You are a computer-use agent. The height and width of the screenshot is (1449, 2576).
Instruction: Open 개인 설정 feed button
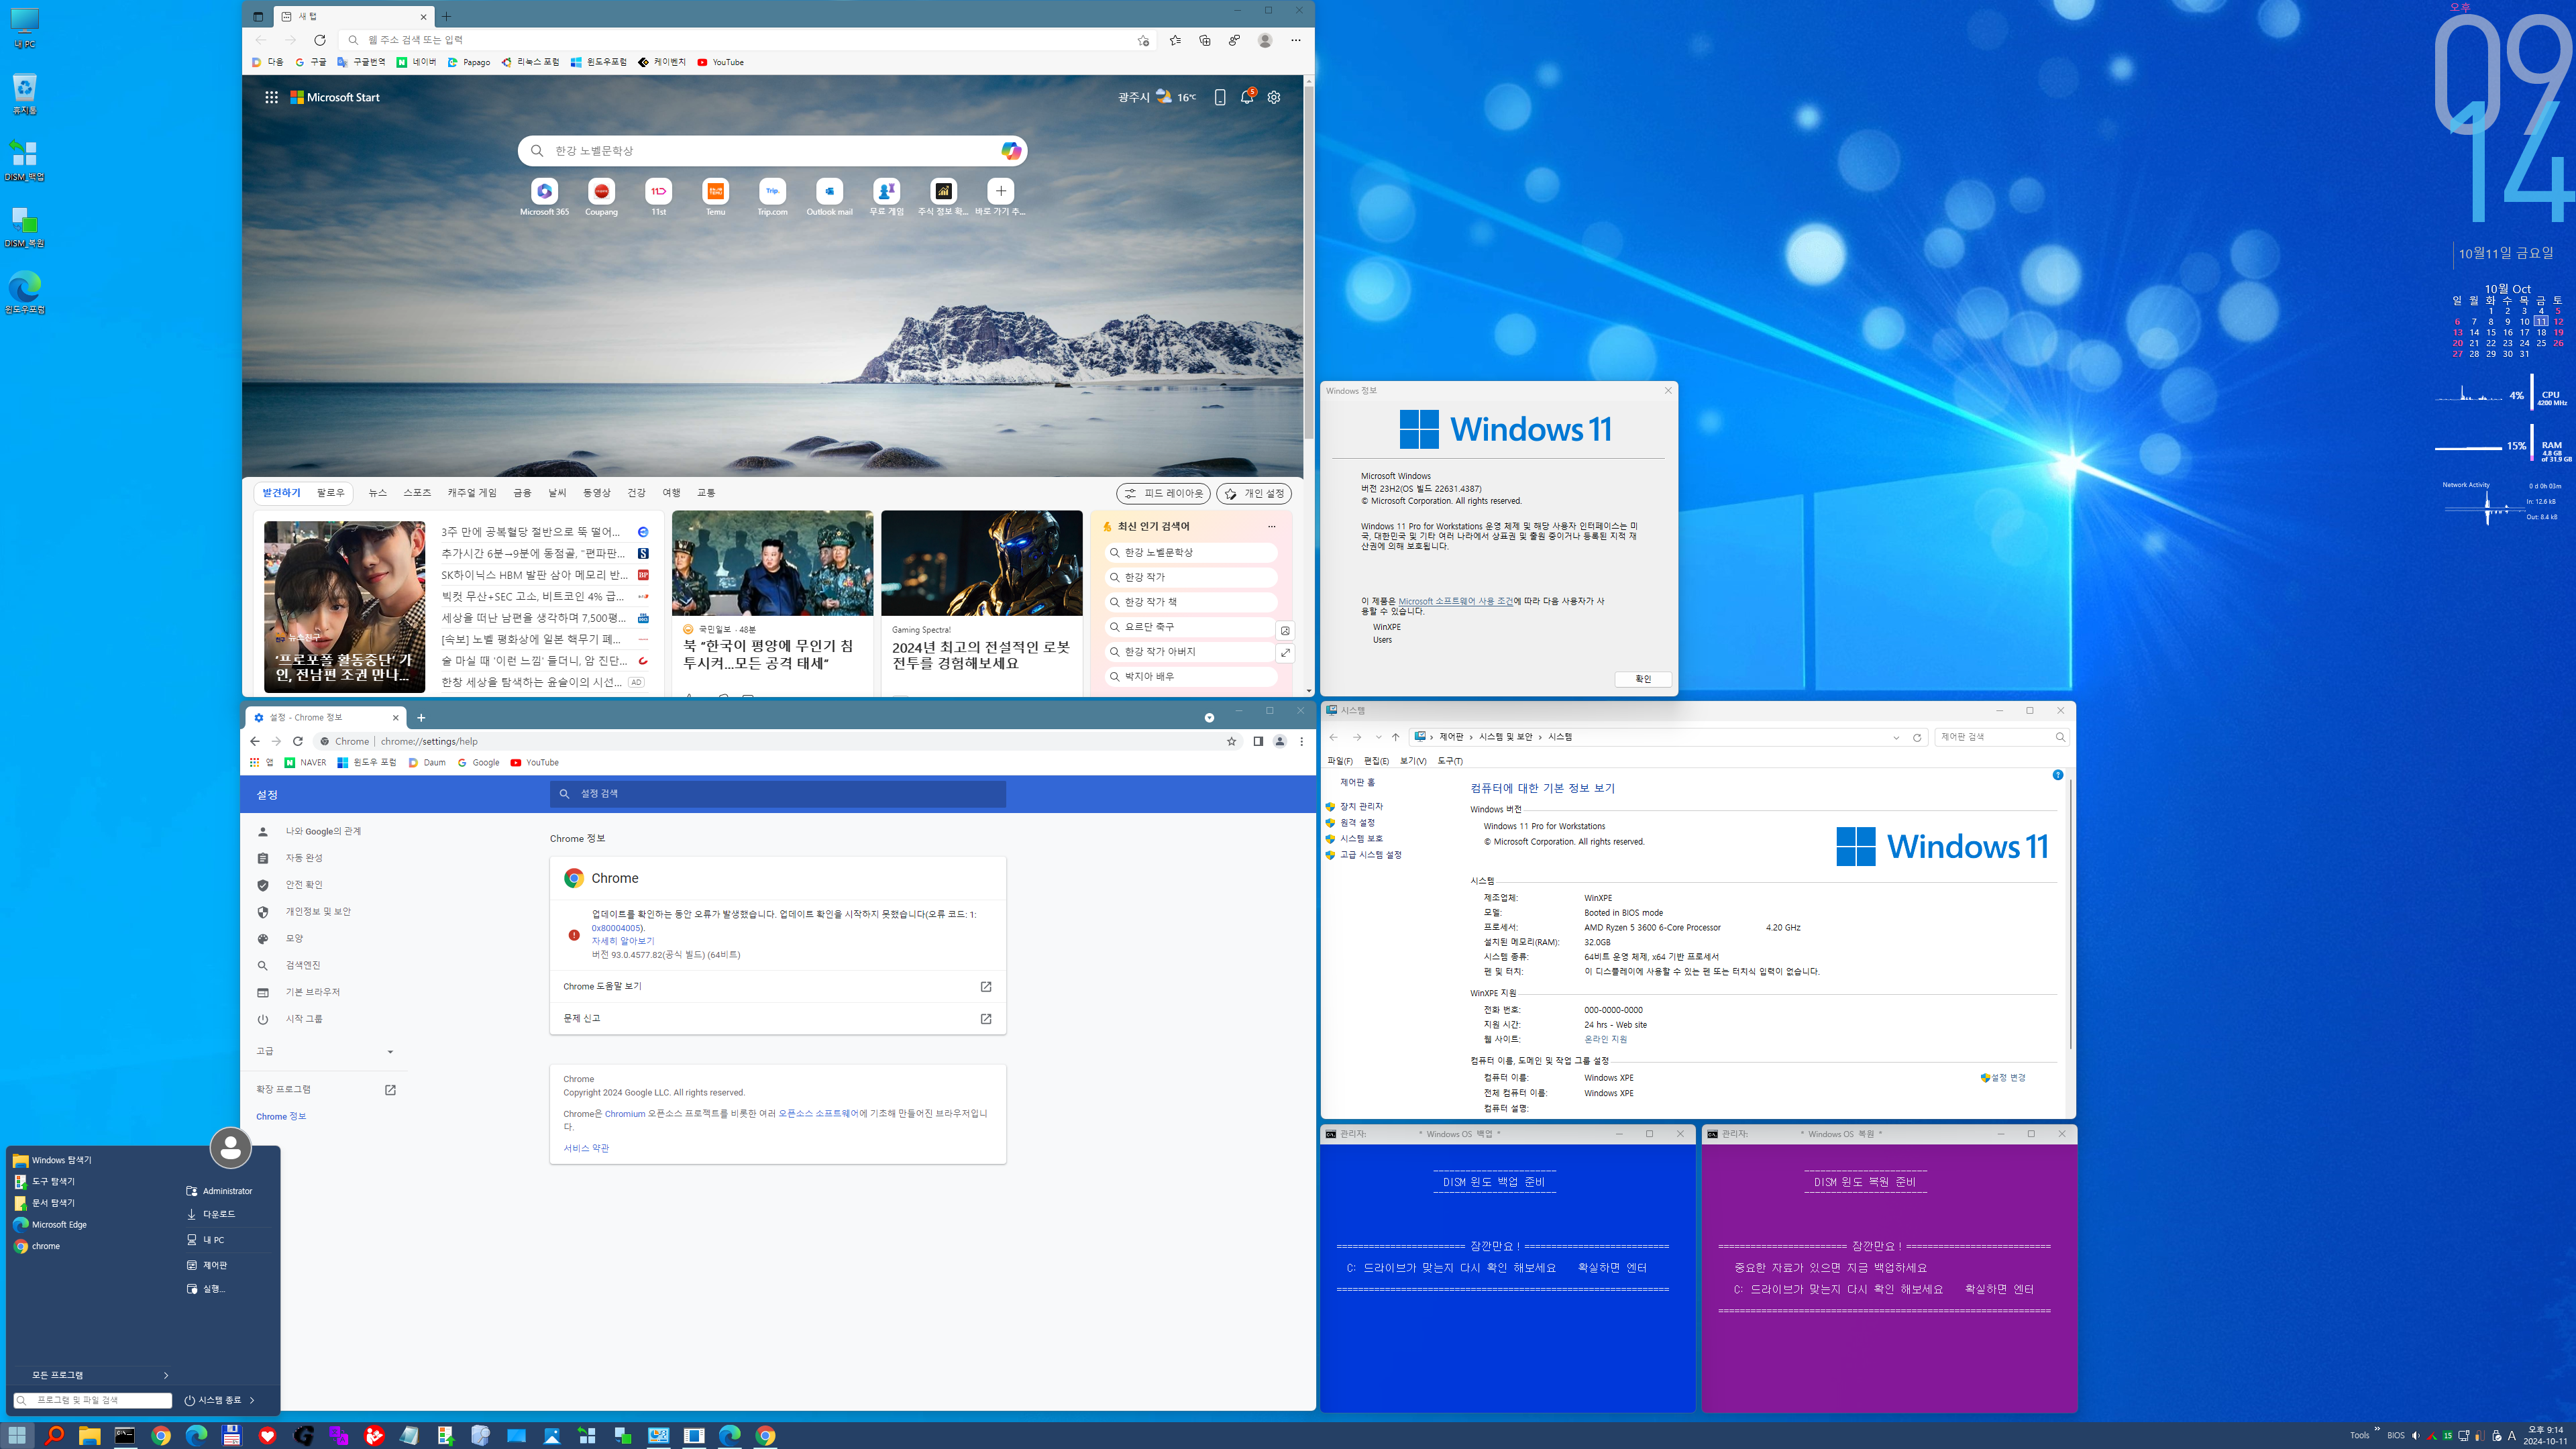click(1254, 494)
